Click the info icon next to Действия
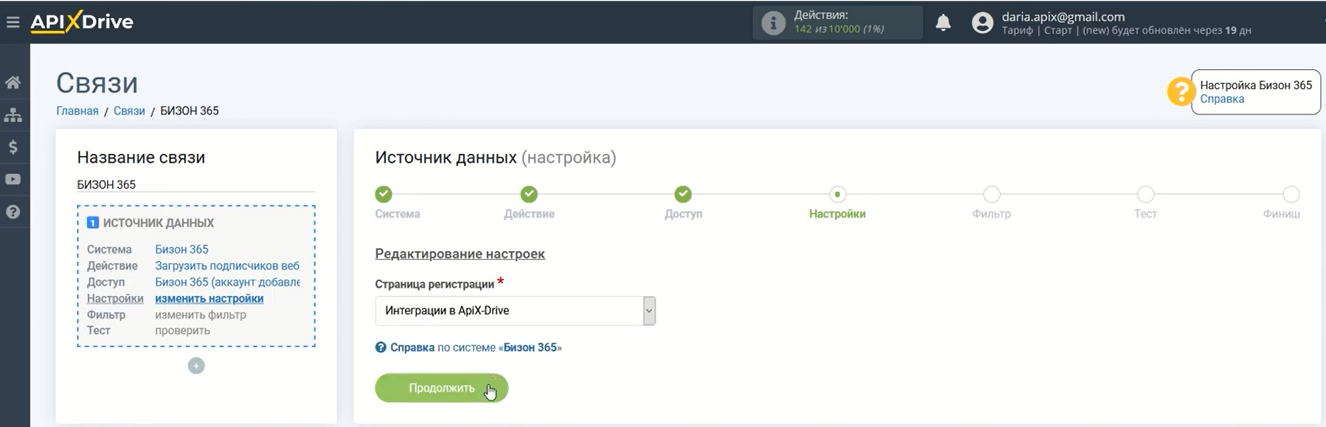 [773, 23]
